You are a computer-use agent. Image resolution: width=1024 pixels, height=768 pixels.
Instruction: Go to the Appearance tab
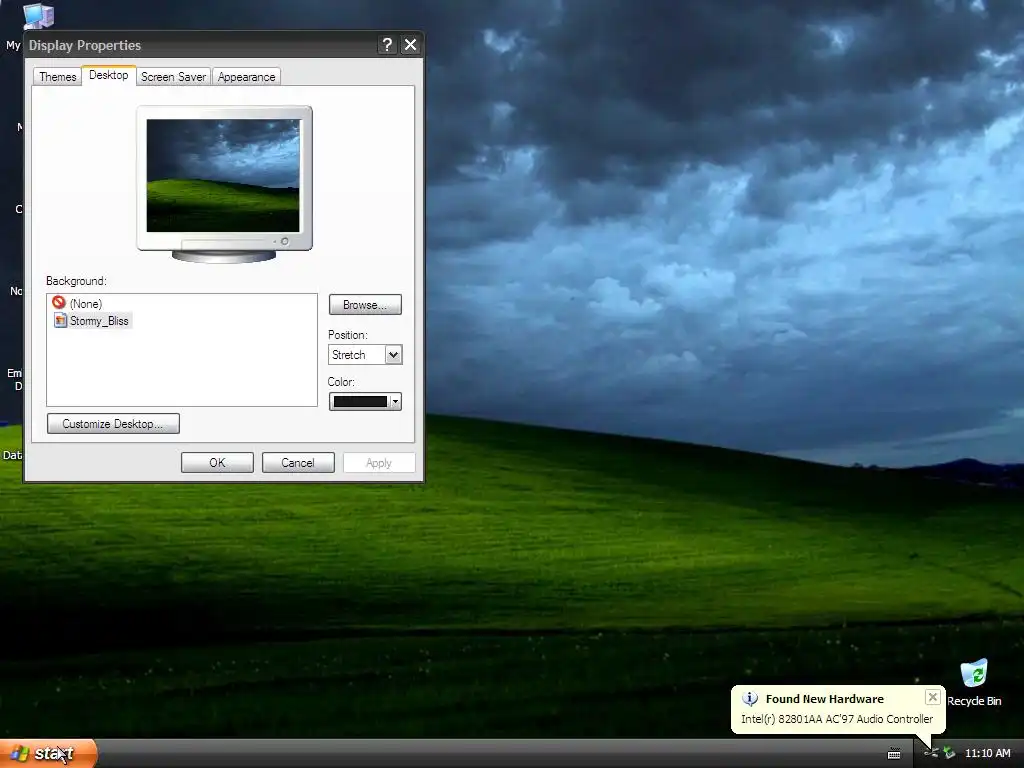pyautogui.click(x=246, y=76)
